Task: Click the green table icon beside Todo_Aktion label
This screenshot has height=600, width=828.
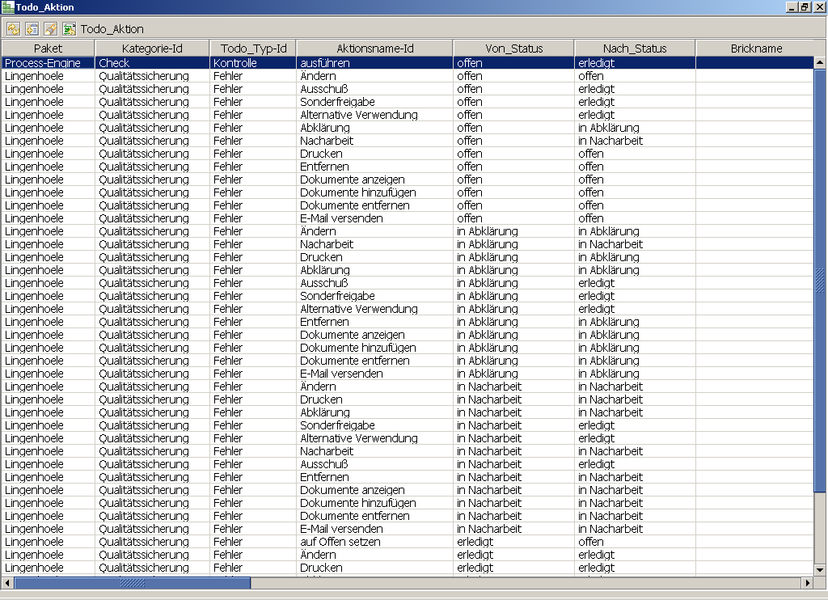Action: point(69,29)
